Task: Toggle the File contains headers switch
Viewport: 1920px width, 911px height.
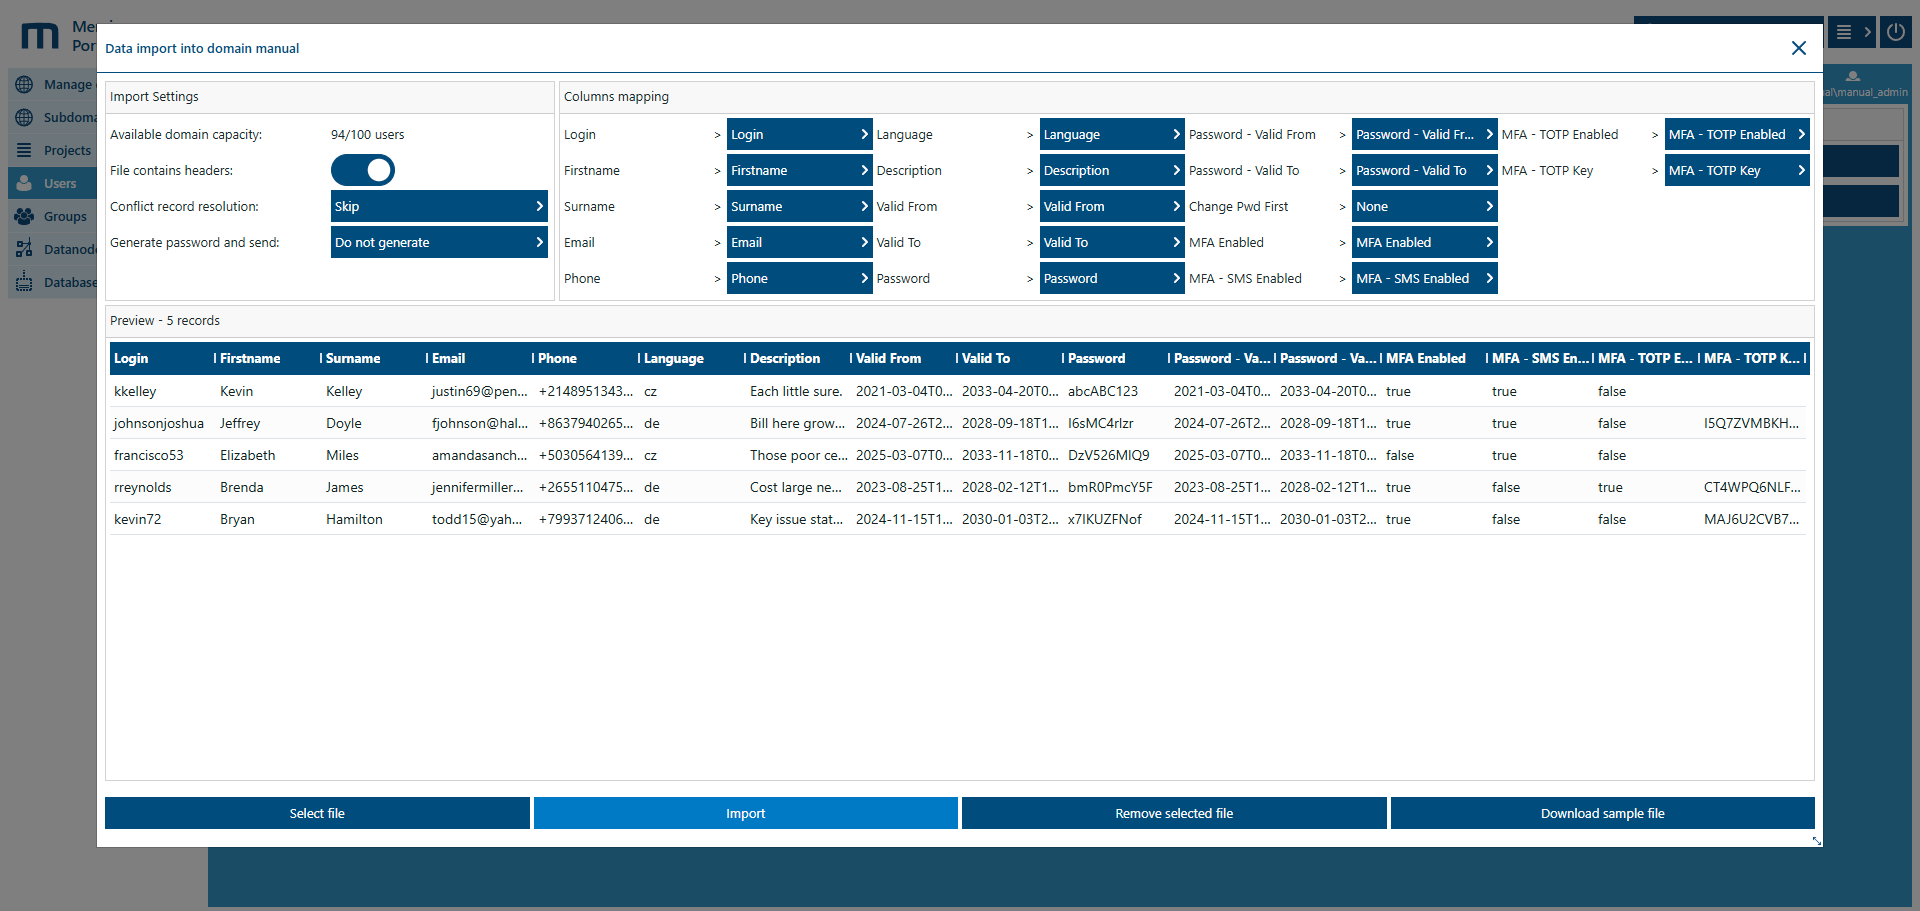Action: point(363,170)
